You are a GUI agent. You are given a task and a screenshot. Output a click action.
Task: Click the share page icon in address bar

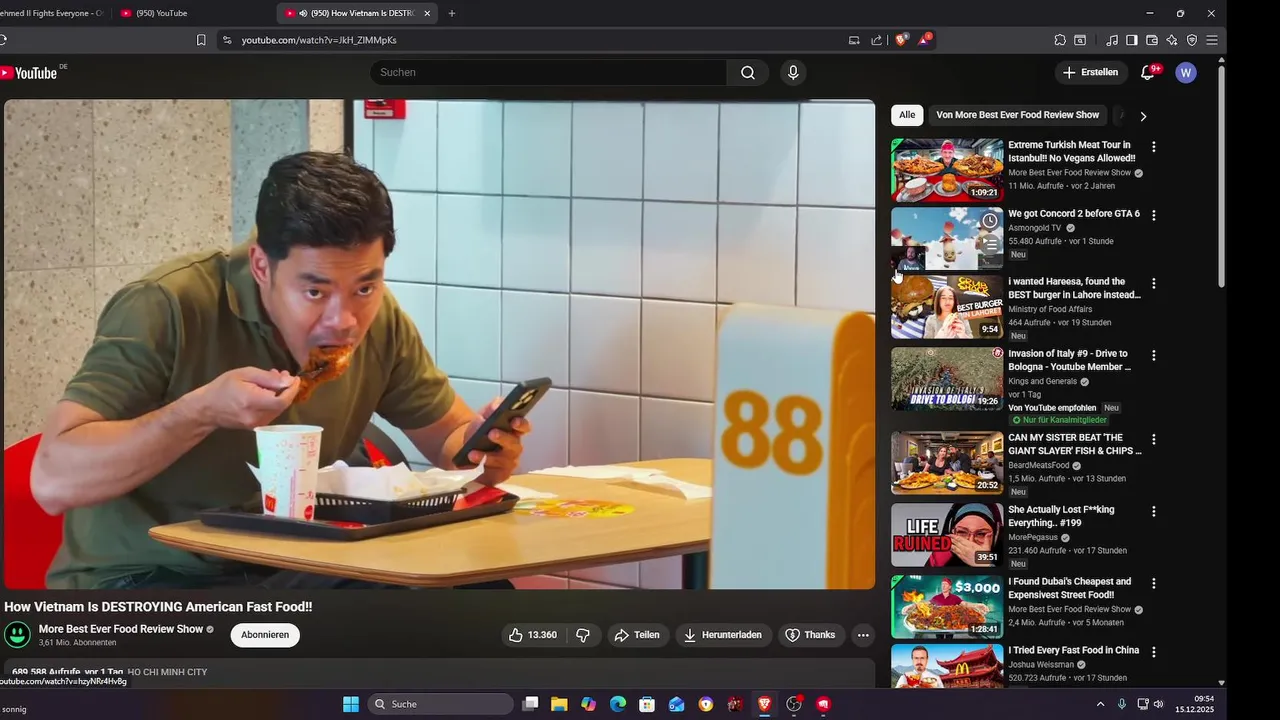click(877, 40)
